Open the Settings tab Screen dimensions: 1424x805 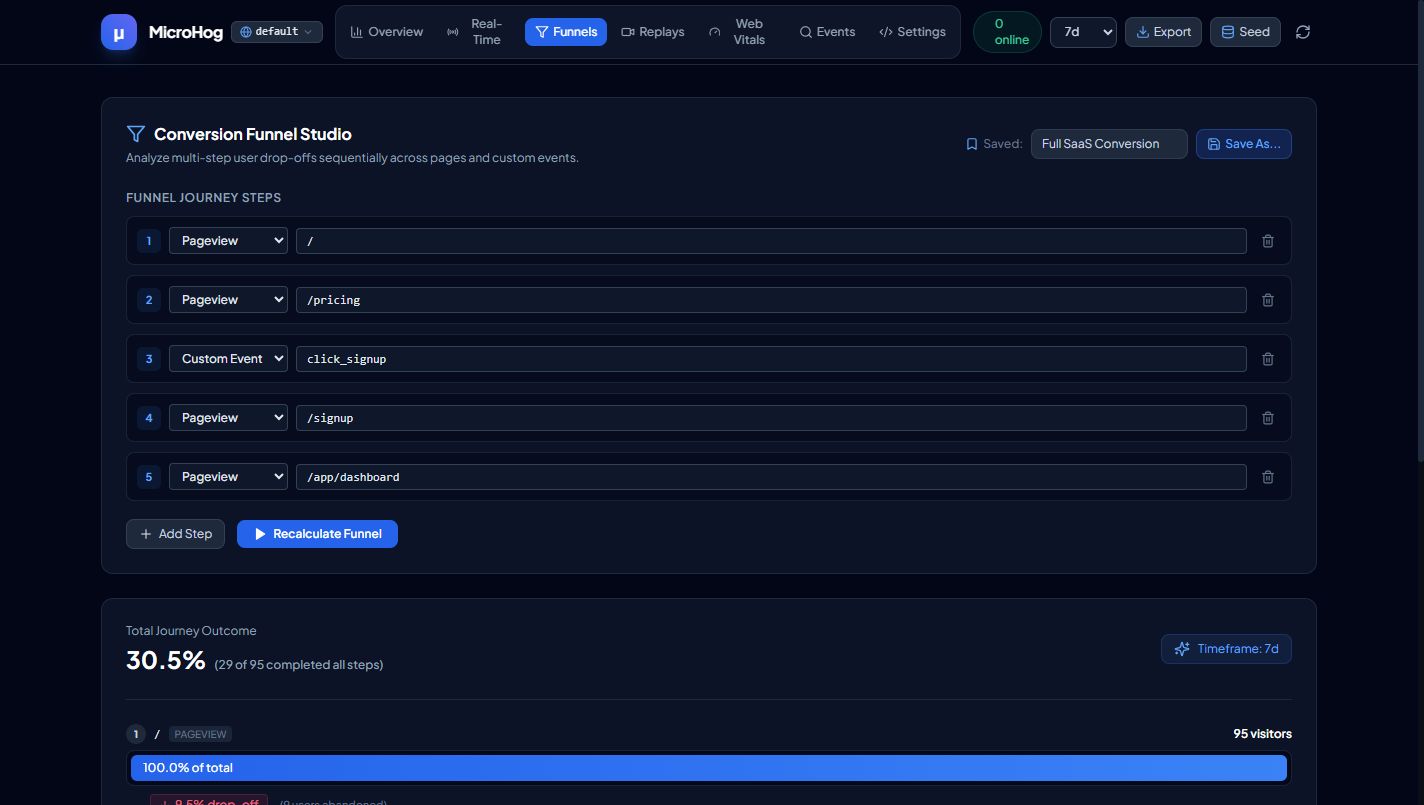tap(912, 32)
